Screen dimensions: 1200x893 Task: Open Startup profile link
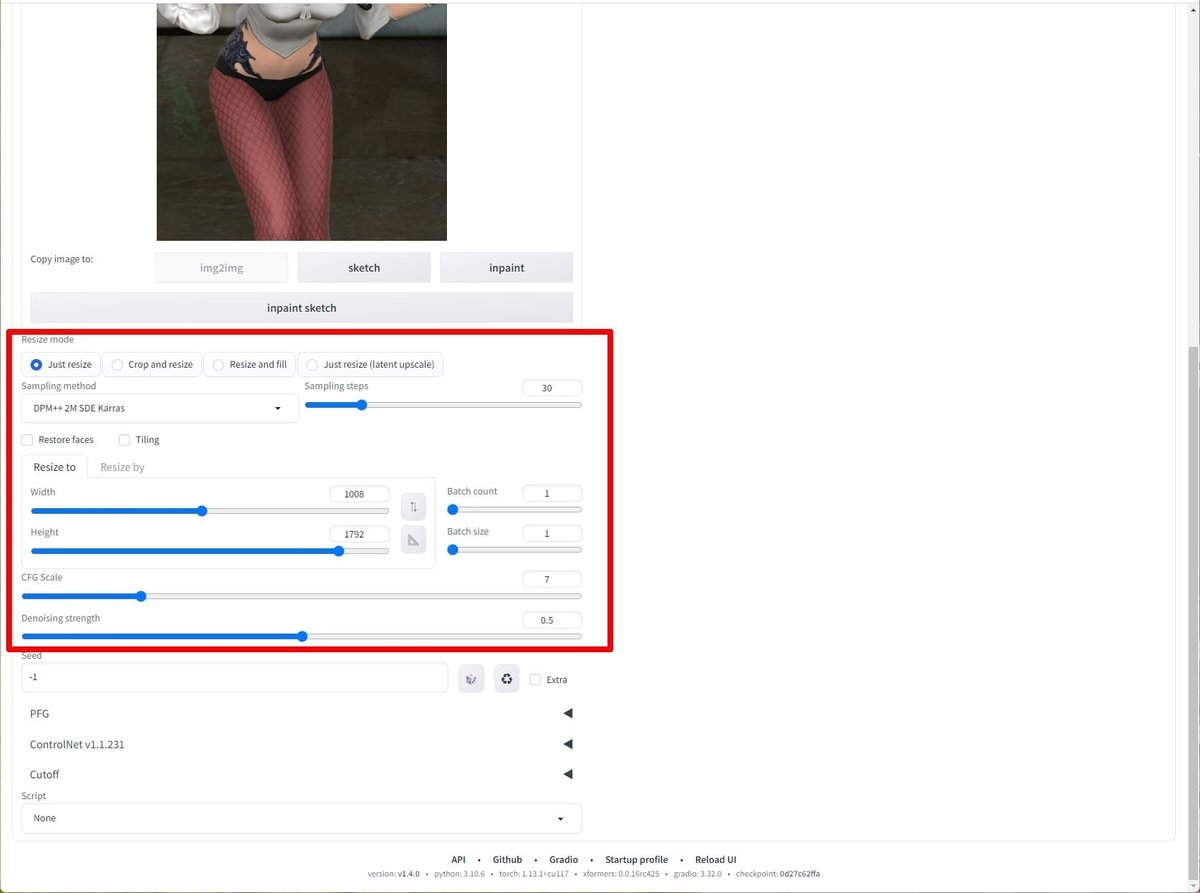point(636,860)
